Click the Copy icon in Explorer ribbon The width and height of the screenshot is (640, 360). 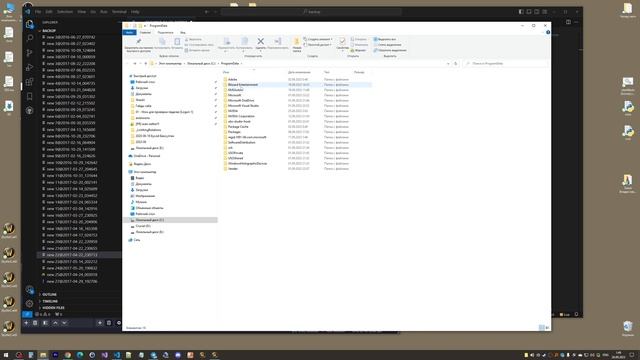point(162,42)
